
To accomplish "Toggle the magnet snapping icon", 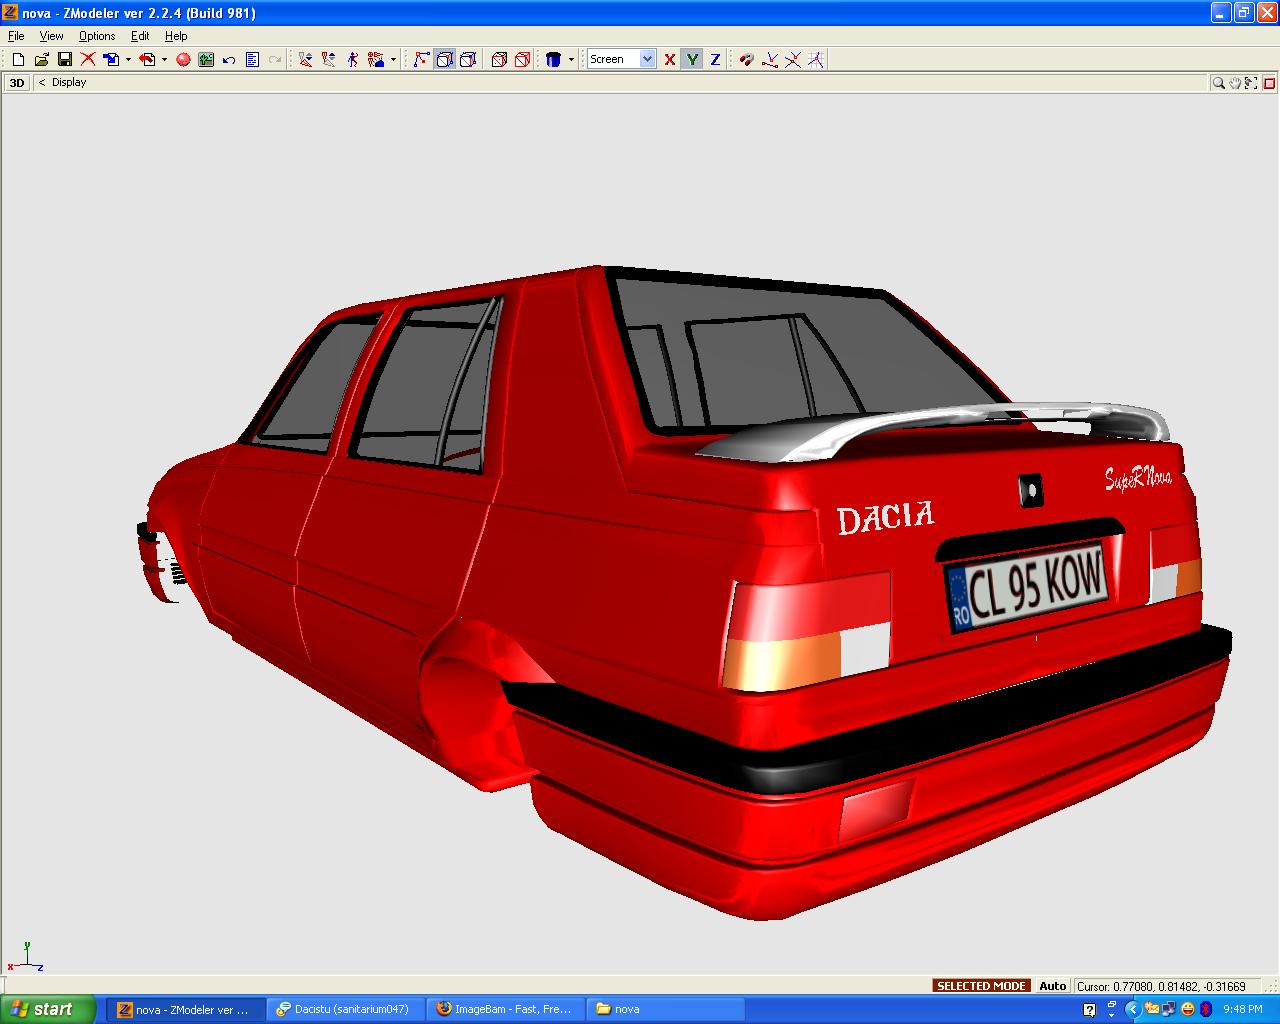I will [x=746, y=60].
